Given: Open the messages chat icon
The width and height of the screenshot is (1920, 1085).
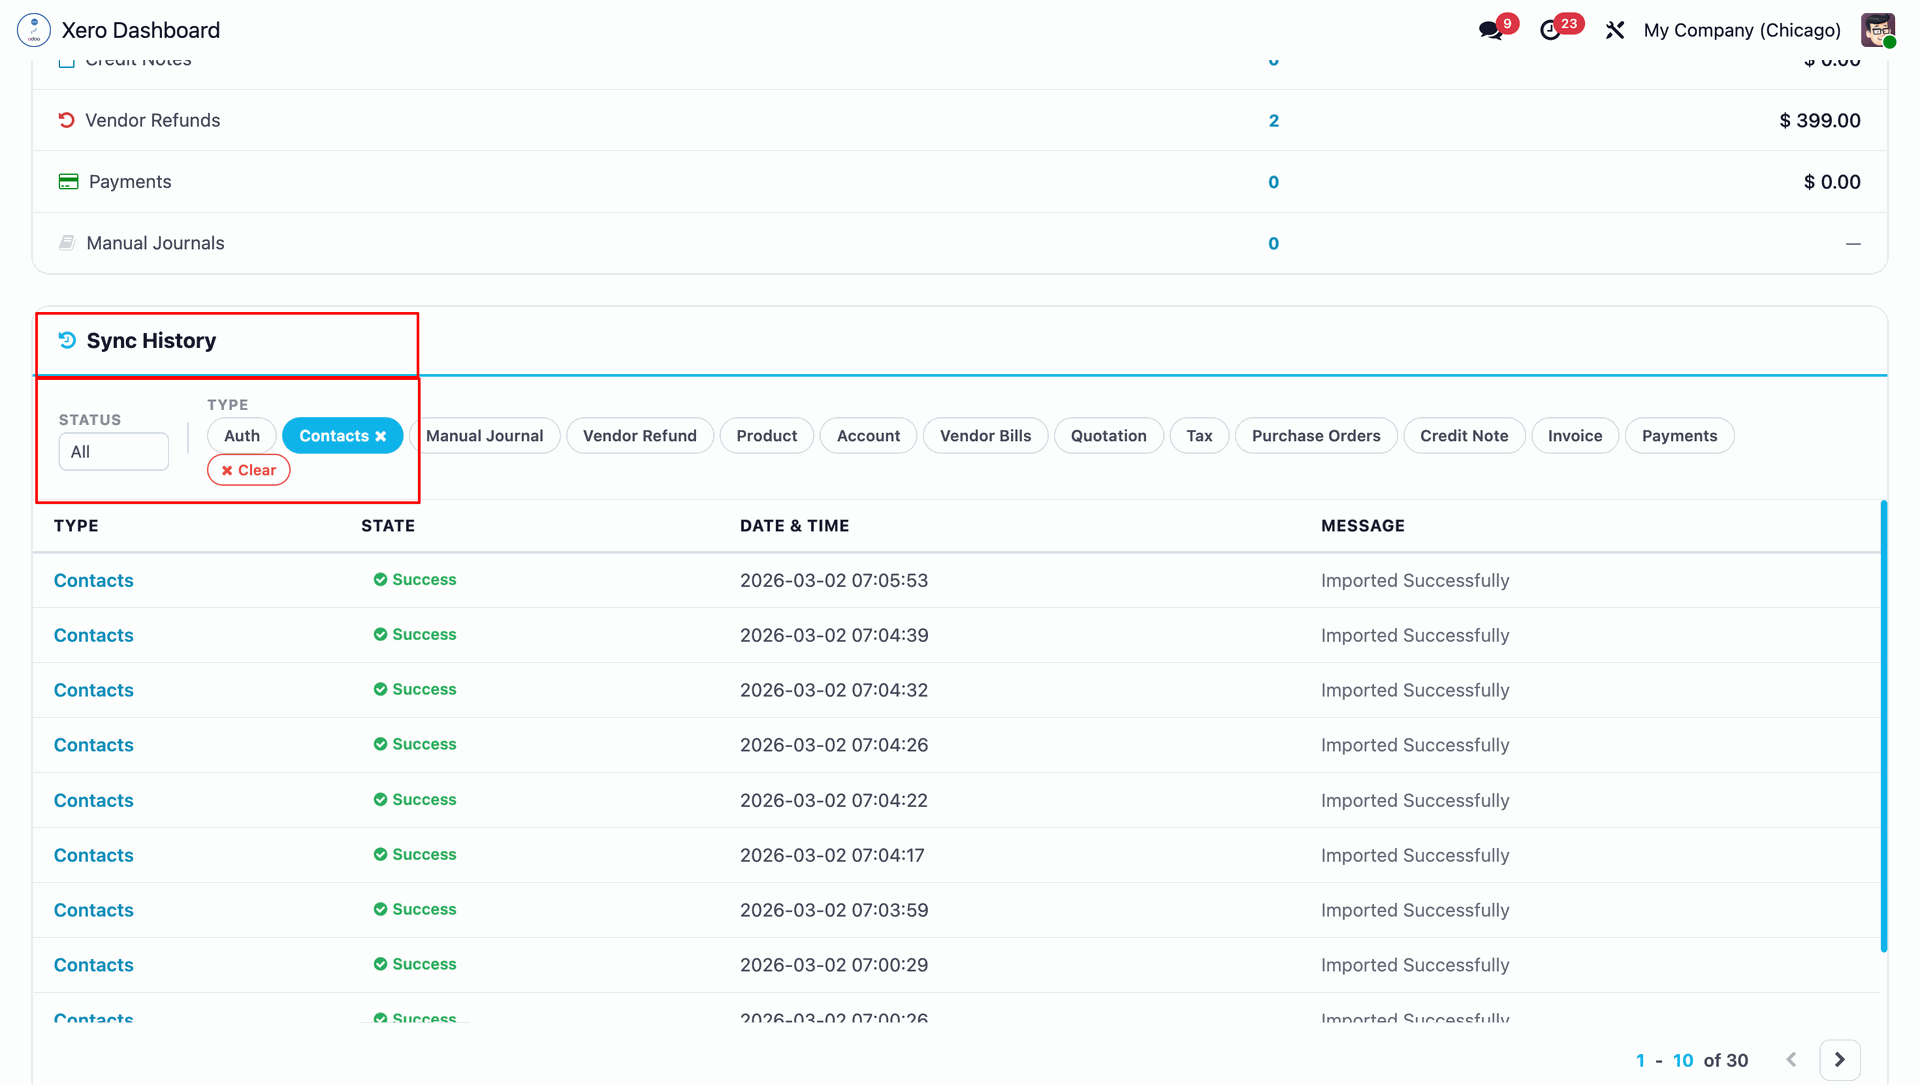Looking at the screenshot, I should pos(1491,30).
